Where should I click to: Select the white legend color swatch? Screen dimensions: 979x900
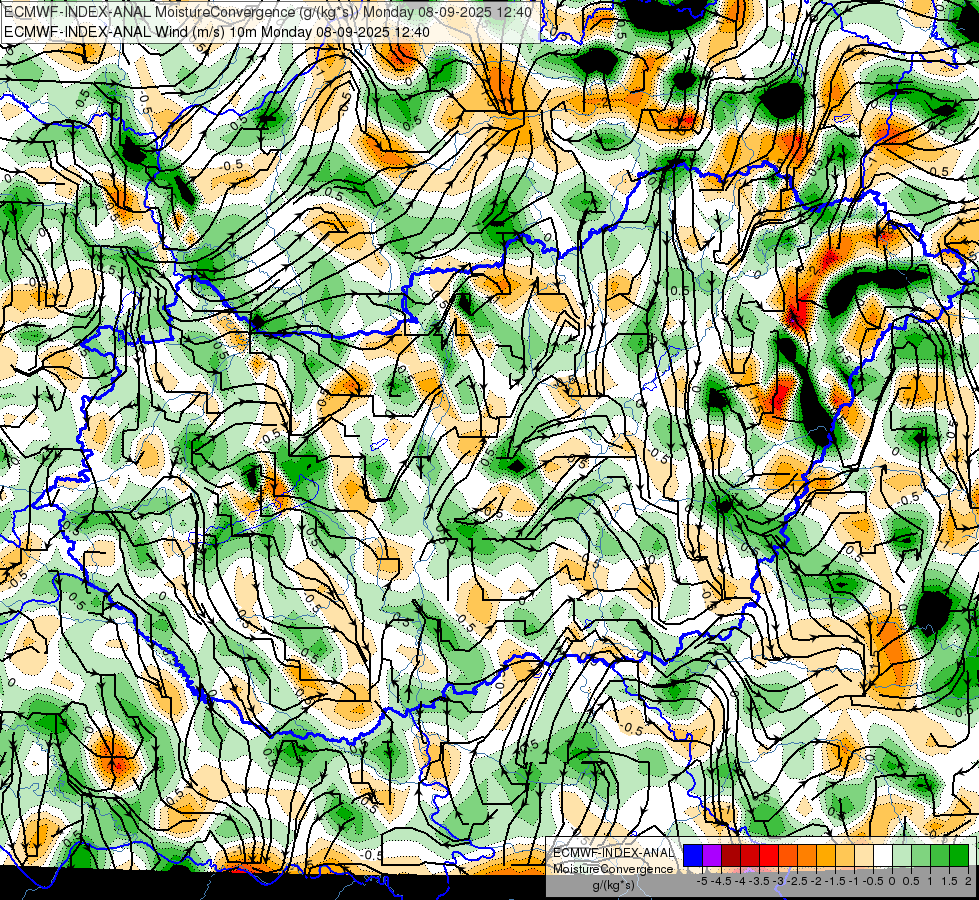[883, 855]
